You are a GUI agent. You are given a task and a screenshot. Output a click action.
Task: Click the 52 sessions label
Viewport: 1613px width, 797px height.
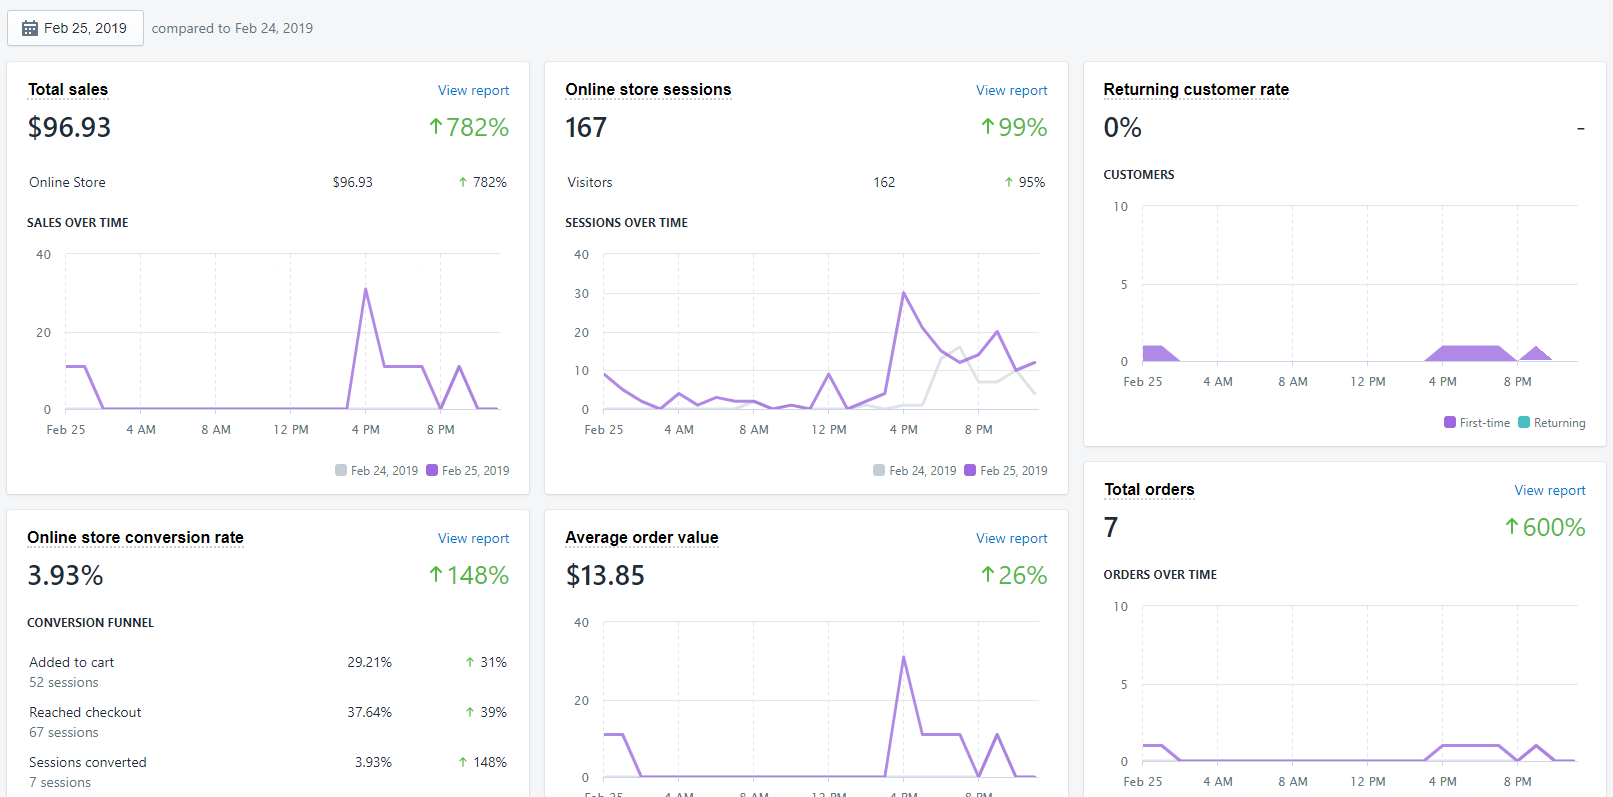[x=64, y=682]
